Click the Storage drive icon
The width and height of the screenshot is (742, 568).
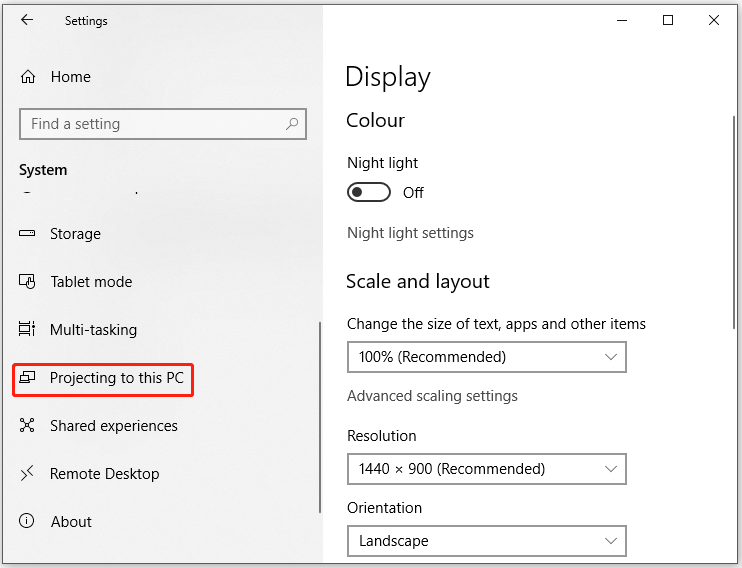pyautogui.click(x=28, y=234)
